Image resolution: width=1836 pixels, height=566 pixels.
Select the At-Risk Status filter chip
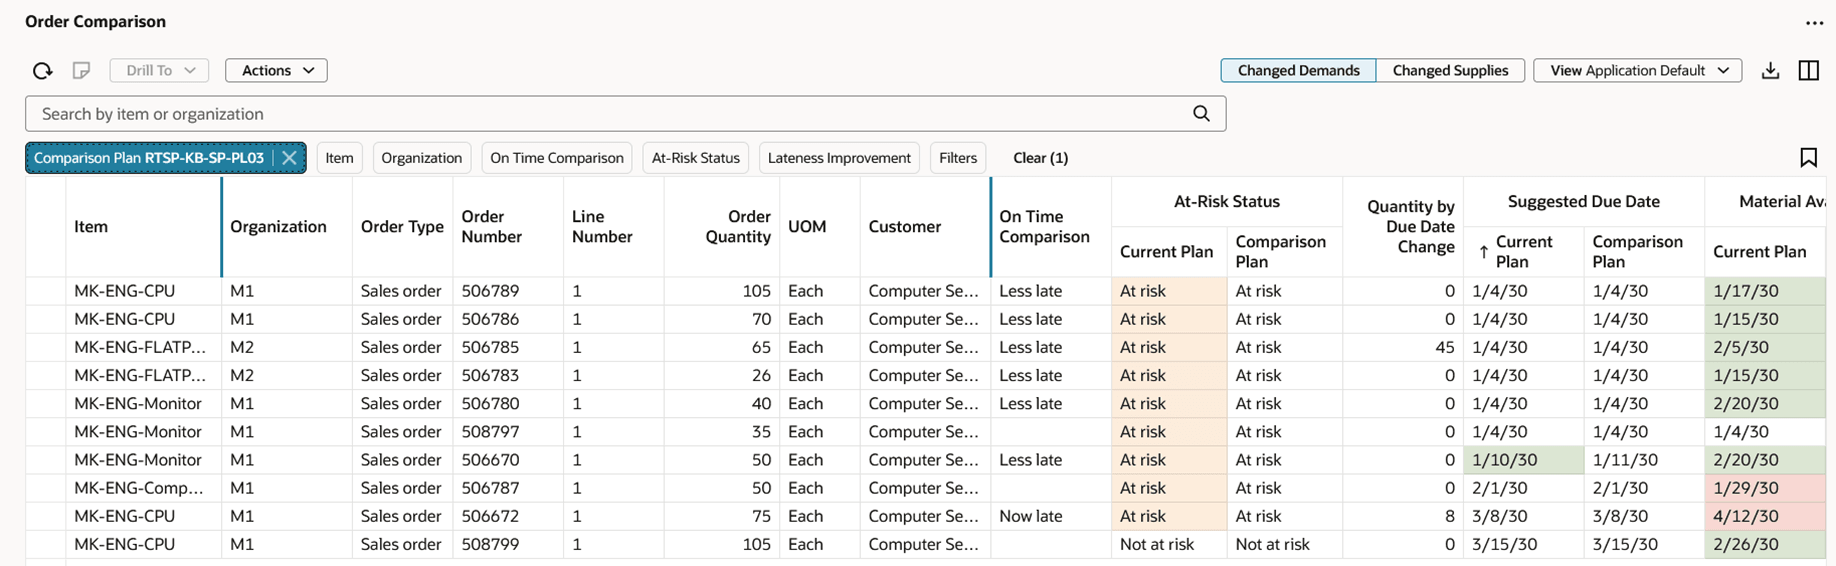(695, 158)
